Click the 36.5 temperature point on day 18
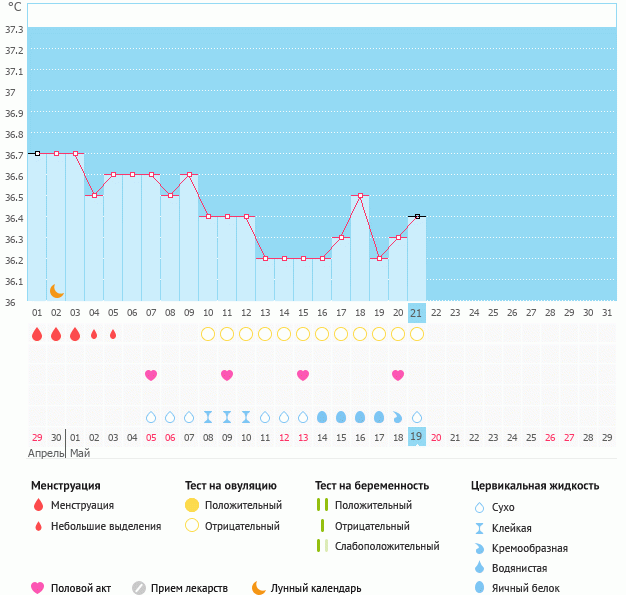The width and height of the screenshot is (626, 595). tap(360, 195)
